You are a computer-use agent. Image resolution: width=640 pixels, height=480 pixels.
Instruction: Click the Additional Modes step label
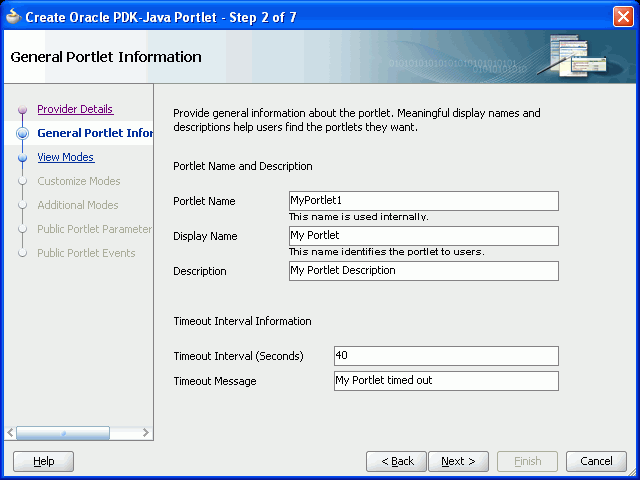click(x=78, y=205)
